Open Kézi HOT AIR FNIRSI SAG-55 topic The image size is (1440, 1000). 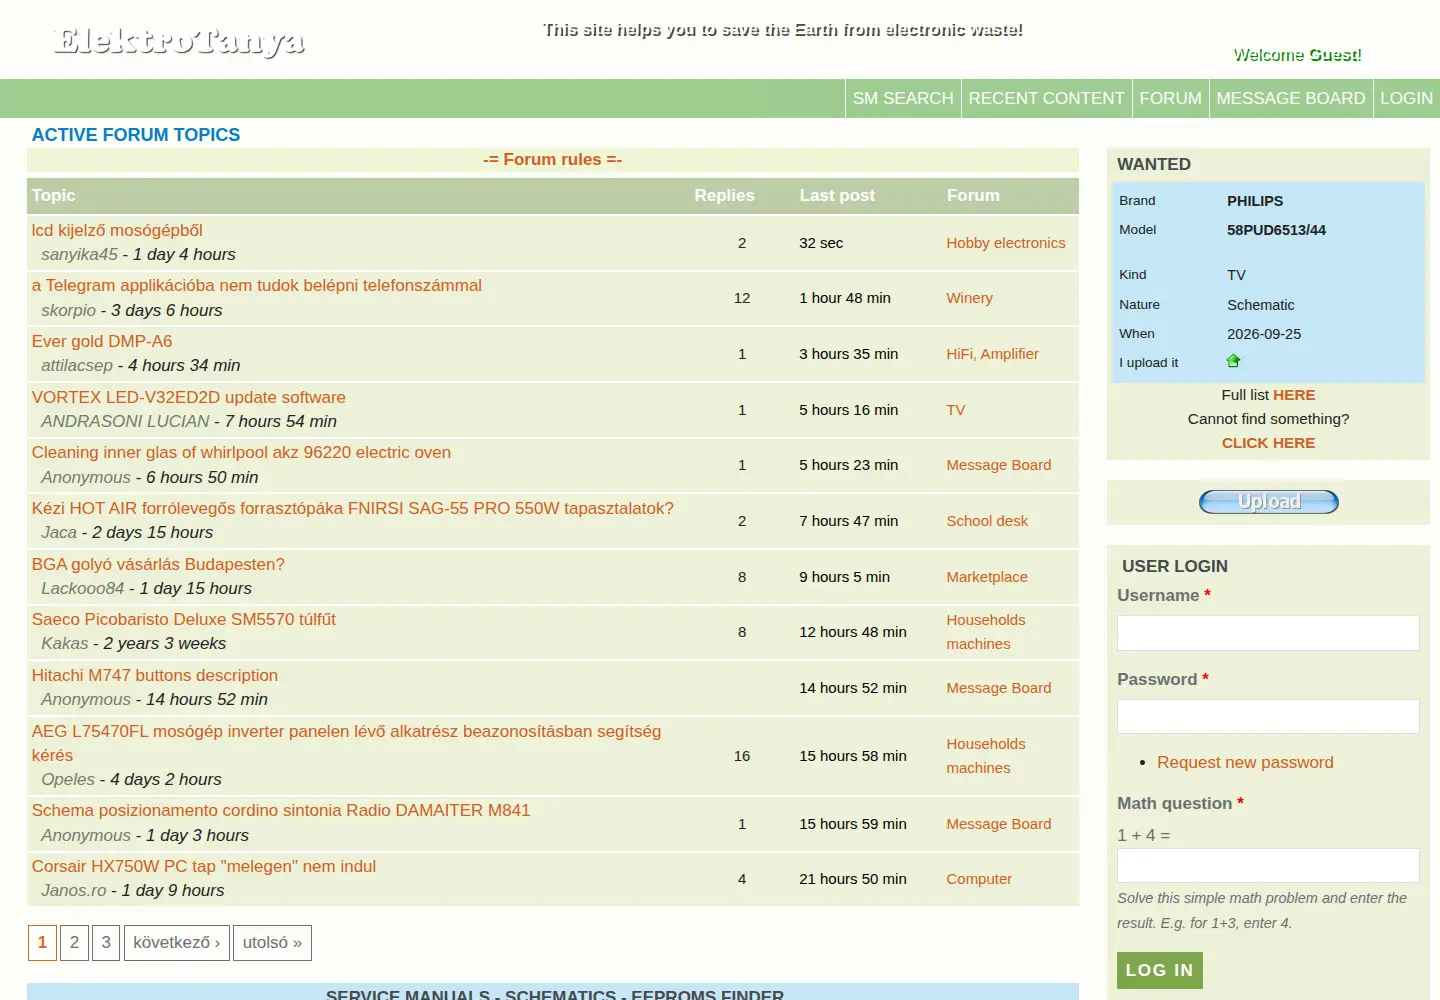pyautogui.click(x=352, y=508)
